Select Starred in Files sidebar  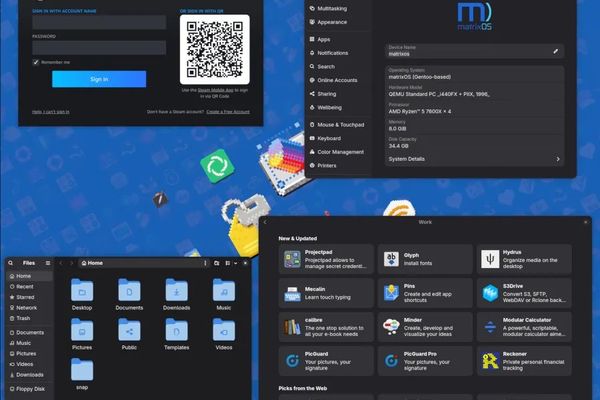click(29, 297)
